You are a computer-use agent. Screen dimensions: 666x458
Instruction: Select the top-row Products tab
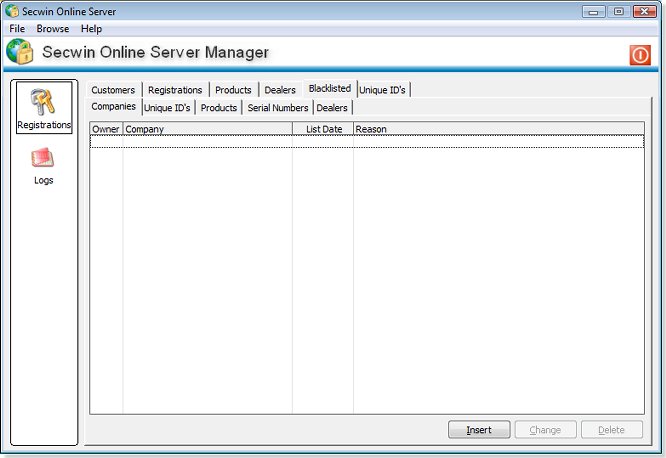tap(233, 90)
